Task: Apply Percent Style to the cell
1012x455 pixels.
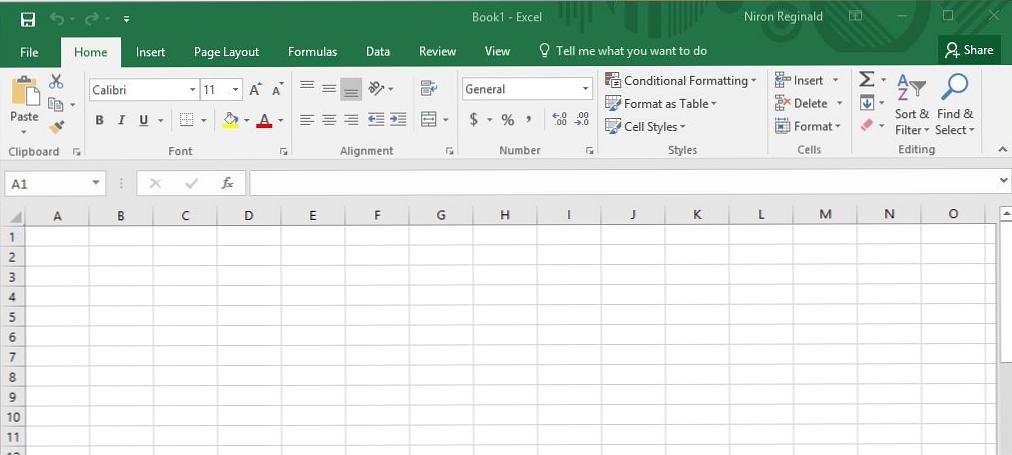Action: (x=507, y=120)
